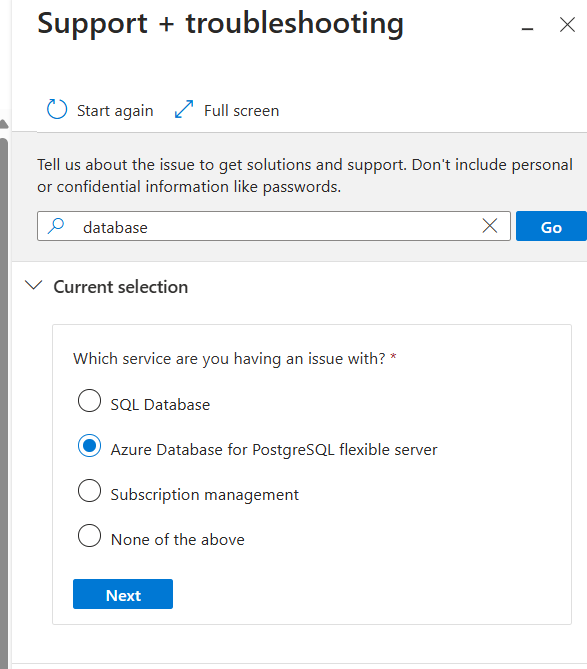
Task: Choose the Subscription management radio option
Action: [x=90, y=491]
